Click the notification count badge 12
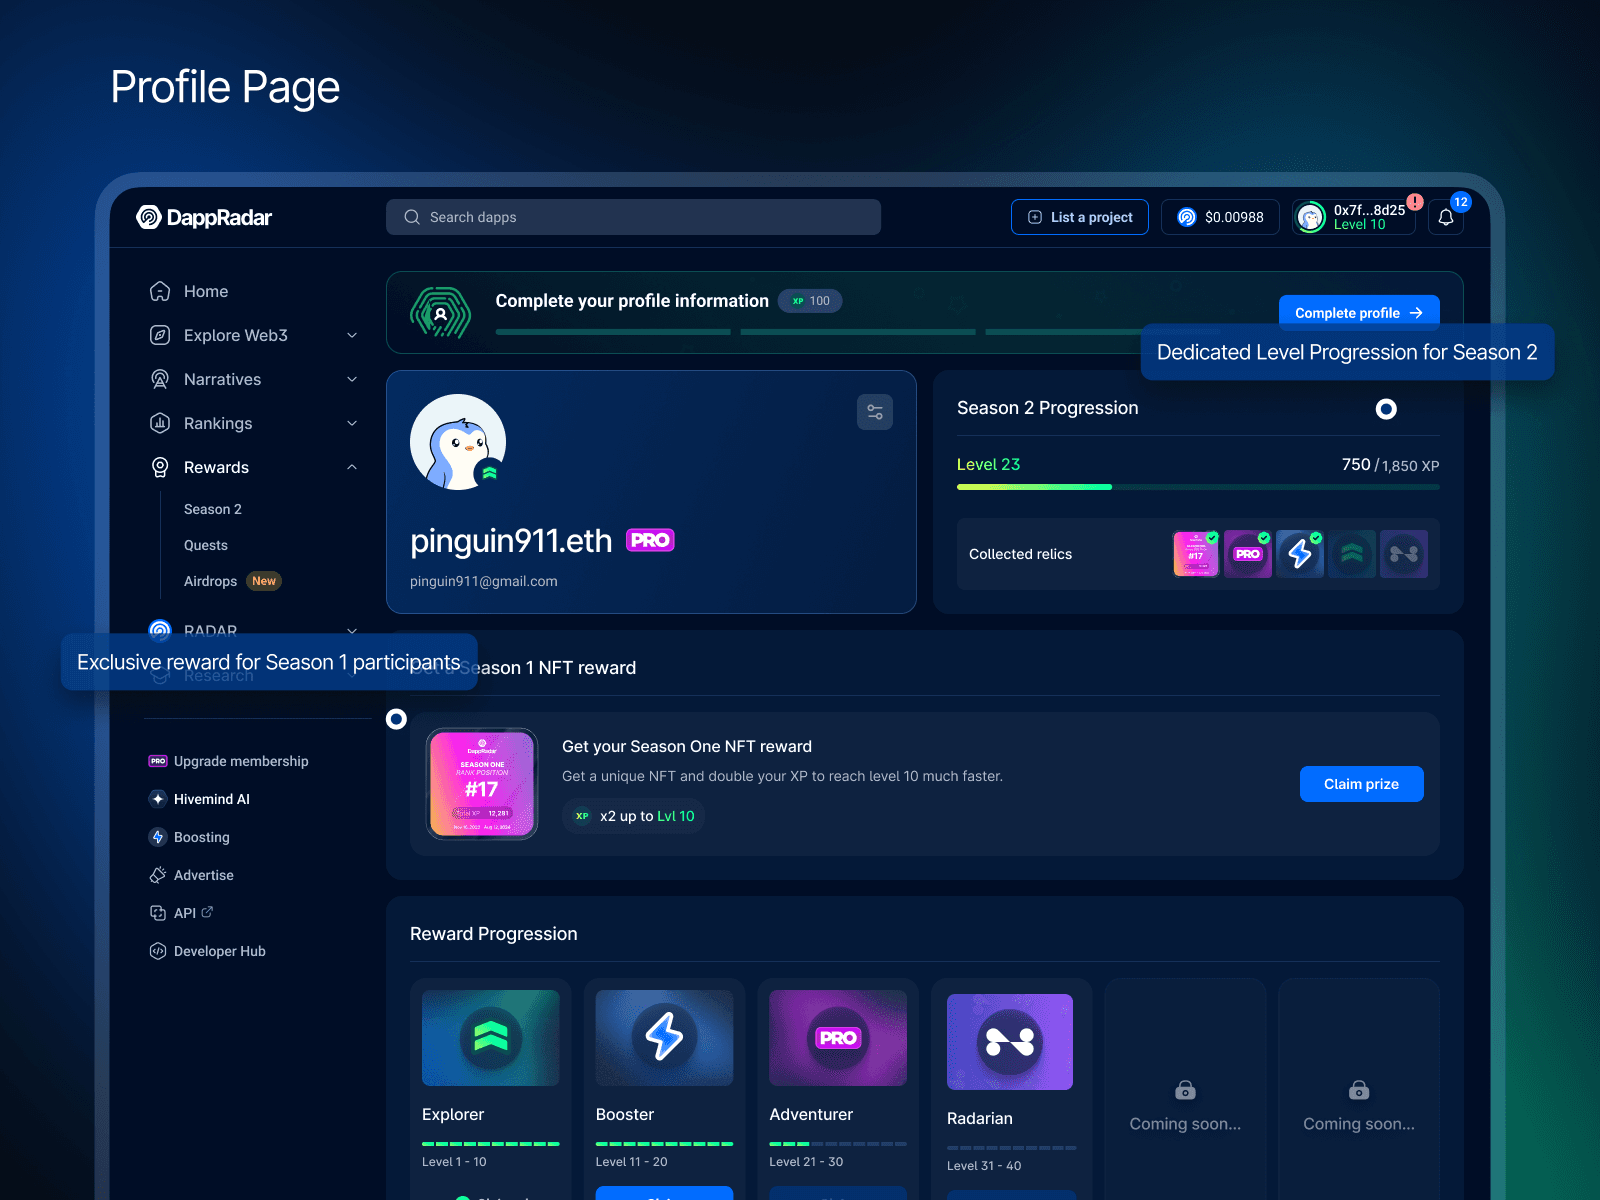Screen dimensions: 1600x1200 pos(1461,202)
